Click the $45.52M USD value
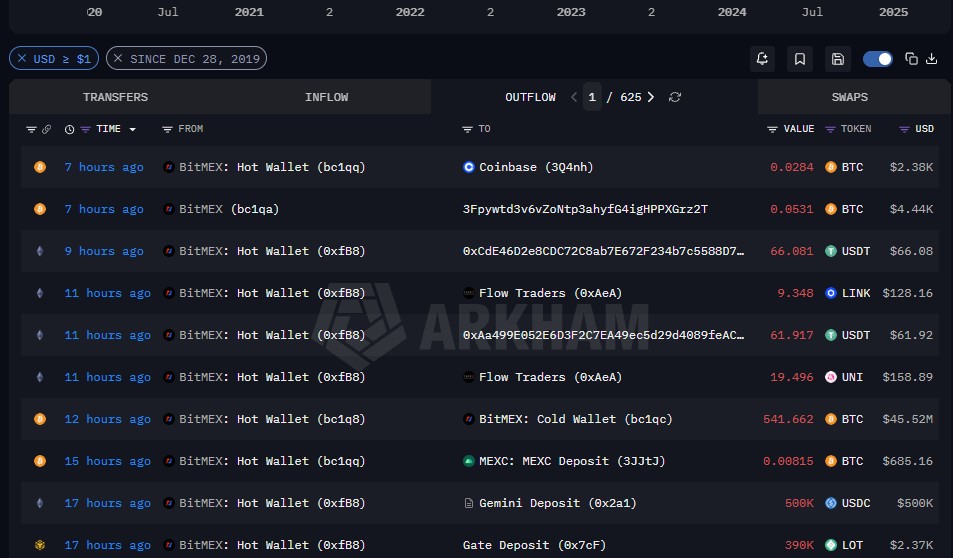953x558 pixels. pyautogui.click(x=907, y=419)
